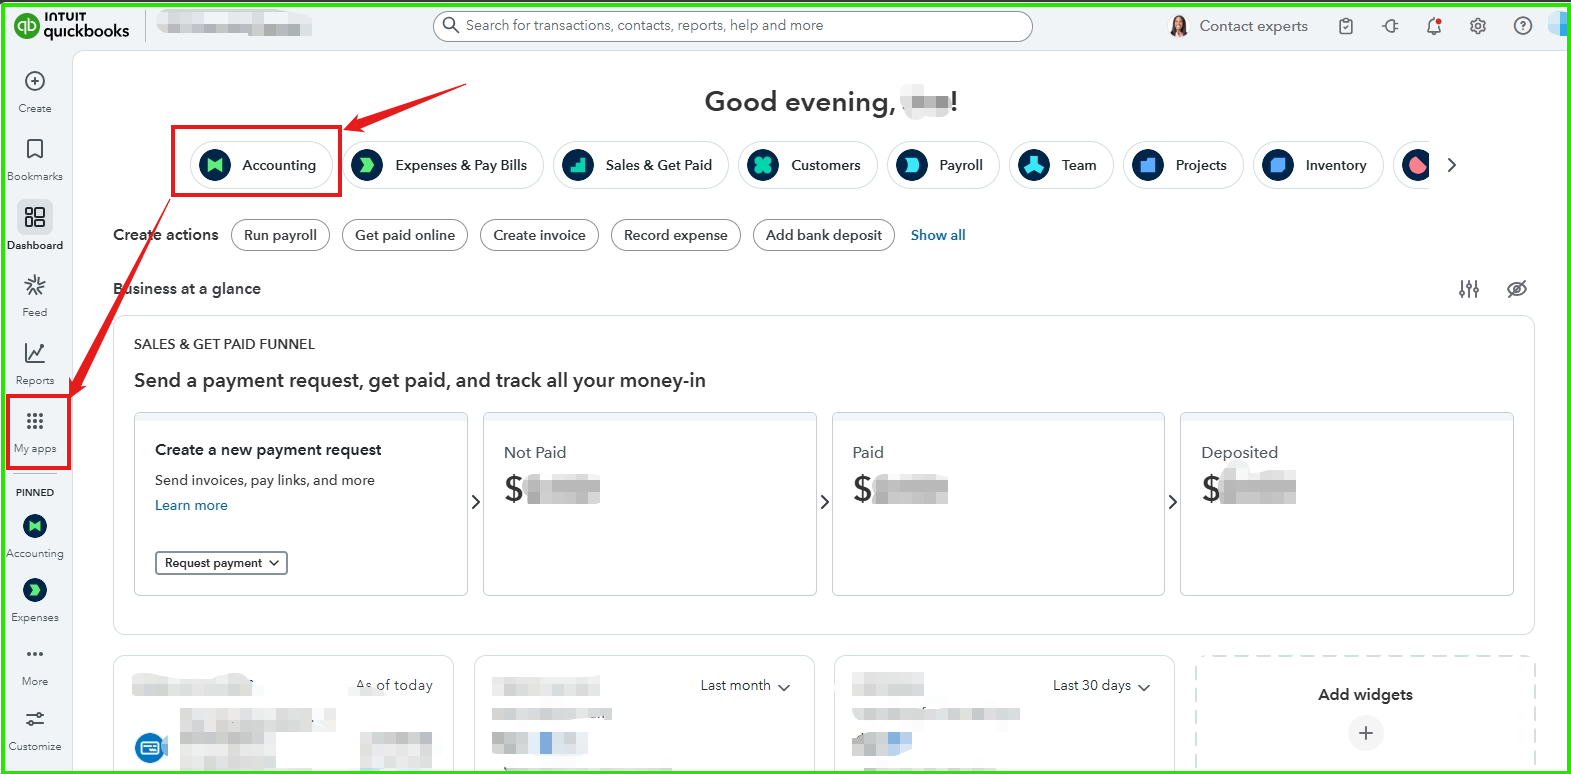Open the Inventory app chip

1318,165
